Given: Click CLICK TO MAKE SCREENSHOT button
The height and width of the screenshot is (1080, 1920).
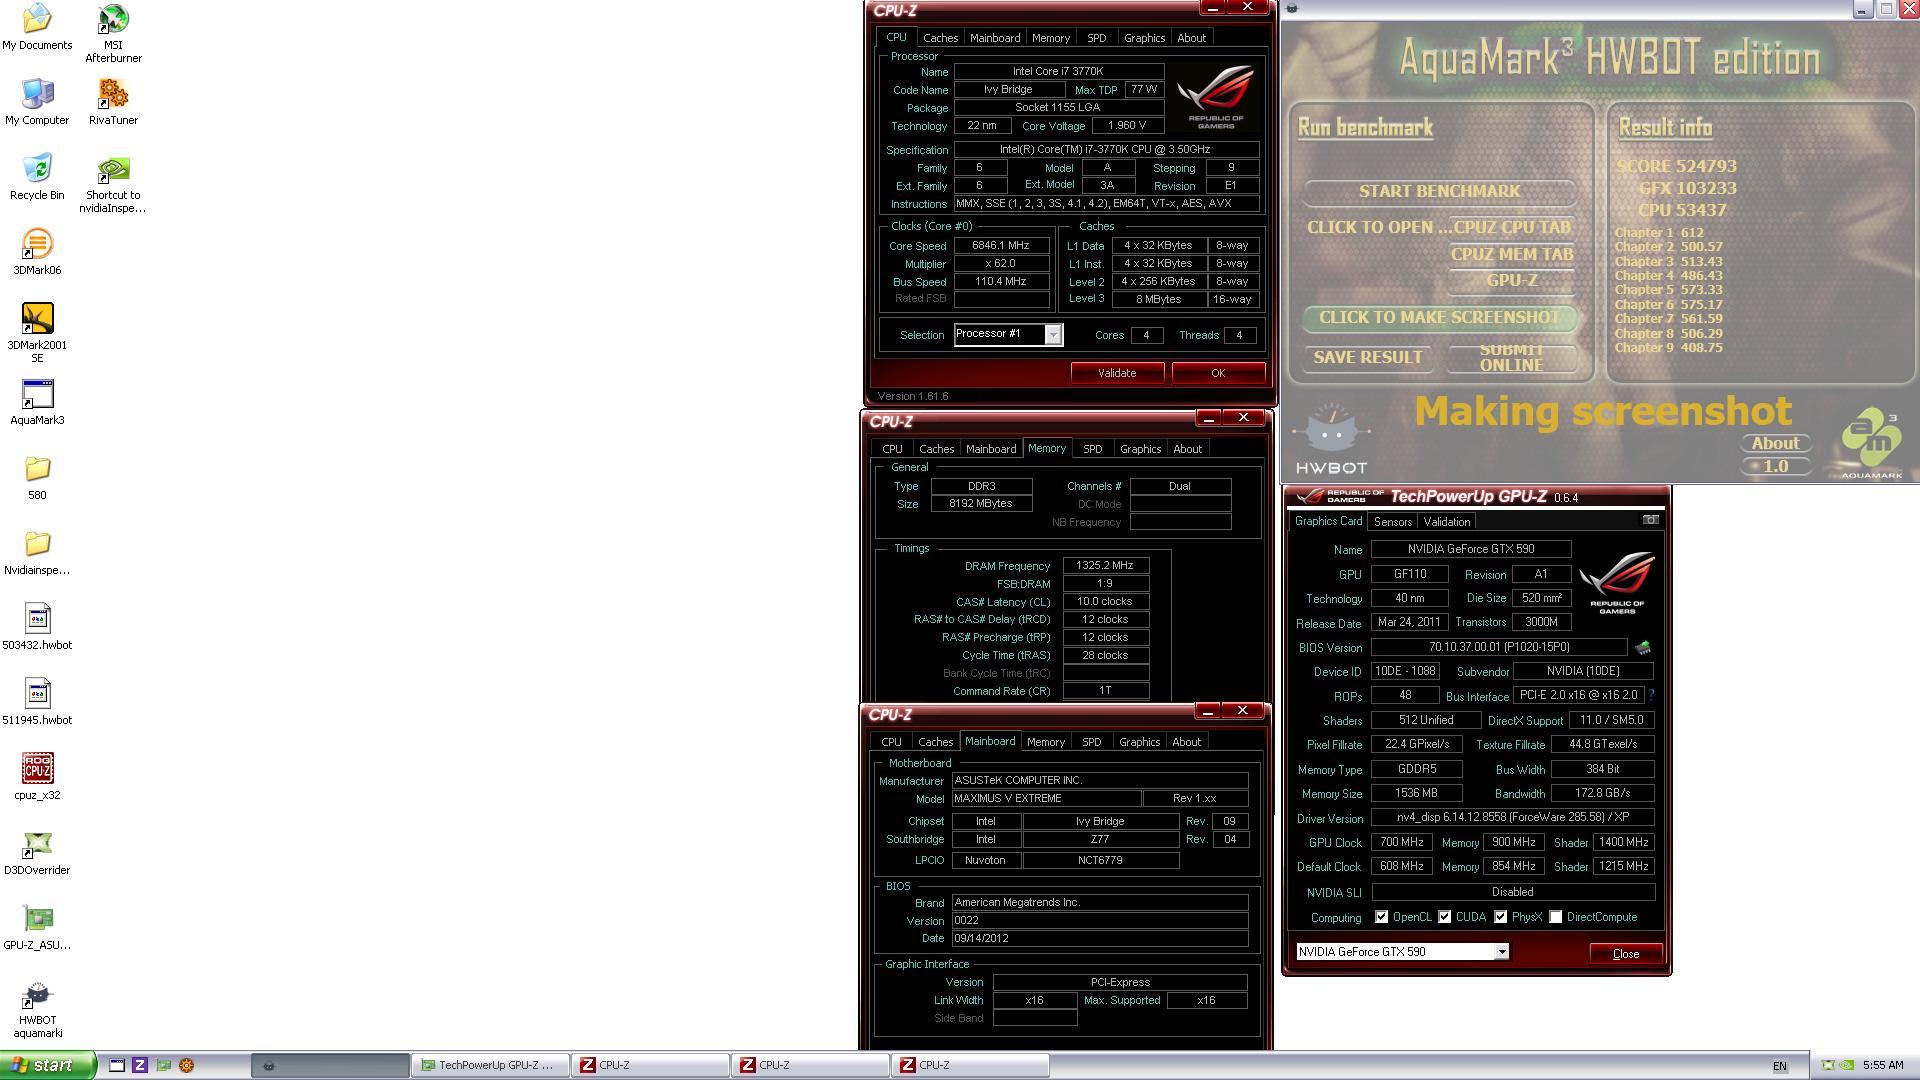Looking at the screenshot, I should tap(1439, 318).
